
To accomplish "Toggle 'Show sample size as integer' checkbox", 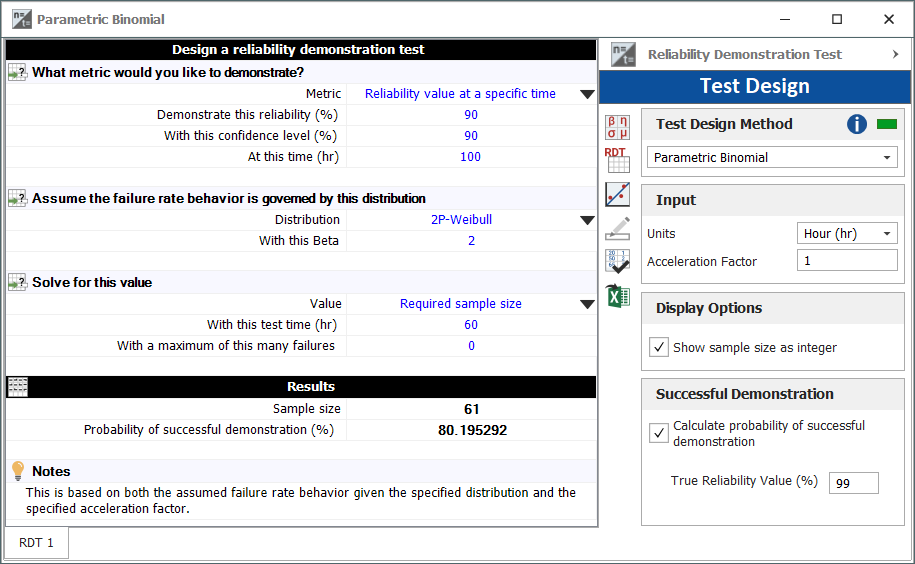I will click(659, 347).
